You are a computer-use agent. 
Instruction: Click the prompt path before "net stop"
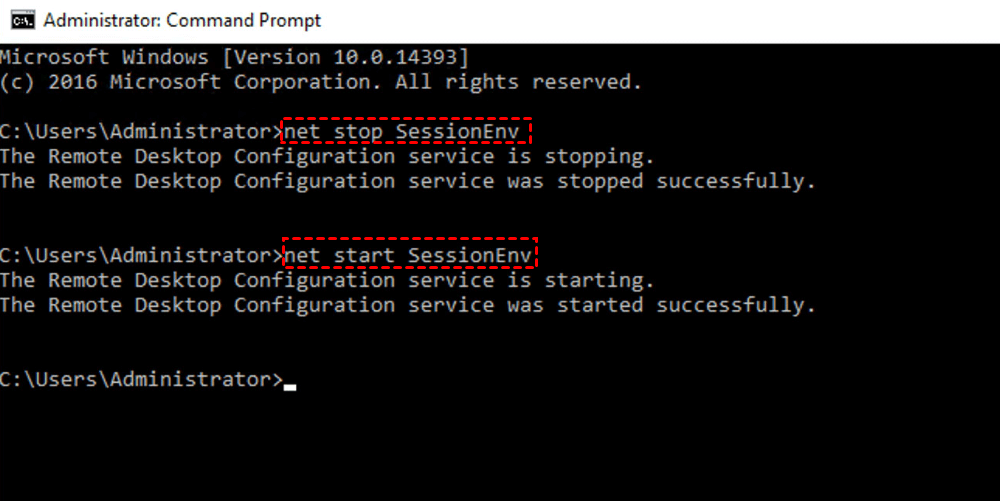point(141,132)
